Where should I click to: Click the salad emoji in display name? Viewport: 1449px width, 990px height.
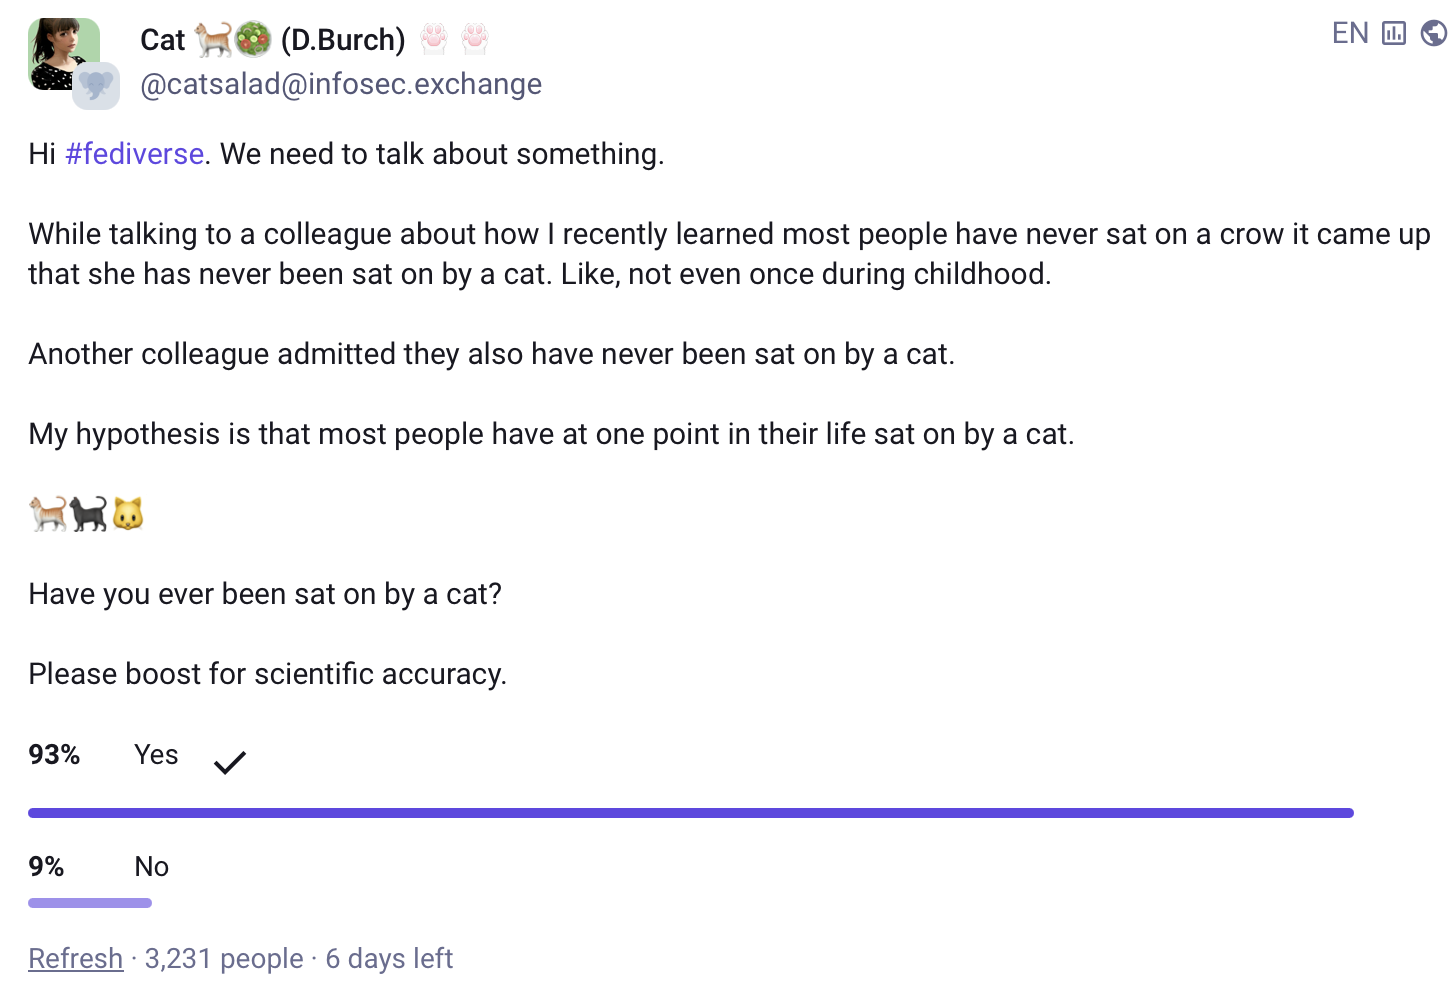coord(253,39)
